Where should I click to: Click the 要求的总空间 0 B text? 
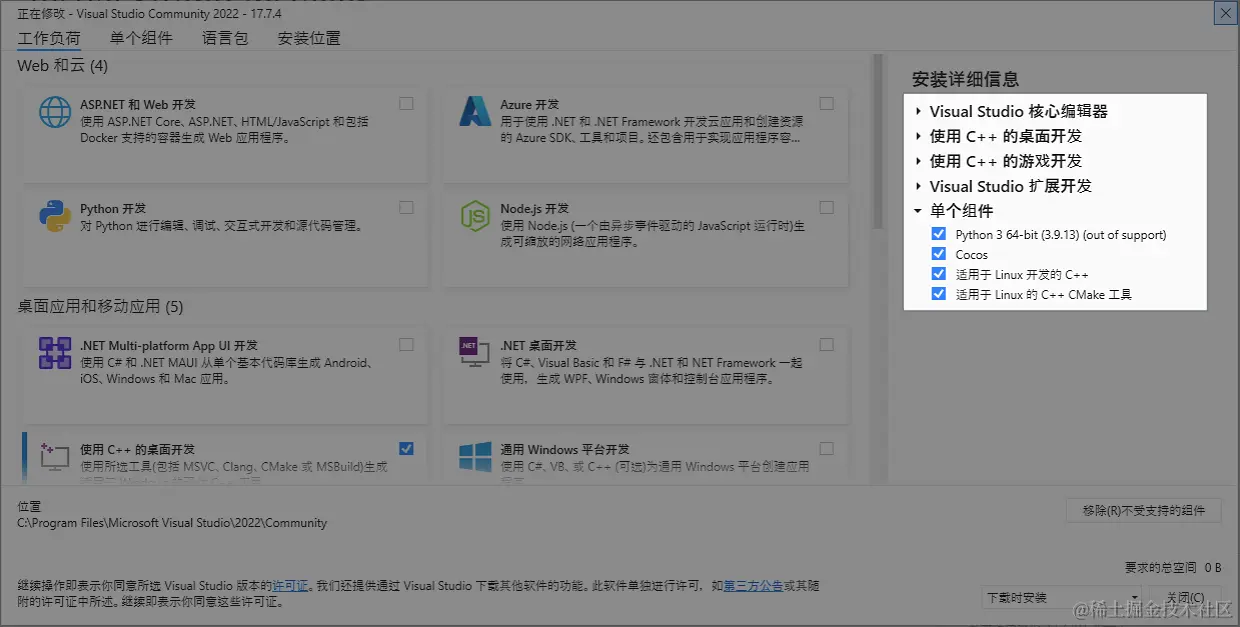coord(1173,568)
